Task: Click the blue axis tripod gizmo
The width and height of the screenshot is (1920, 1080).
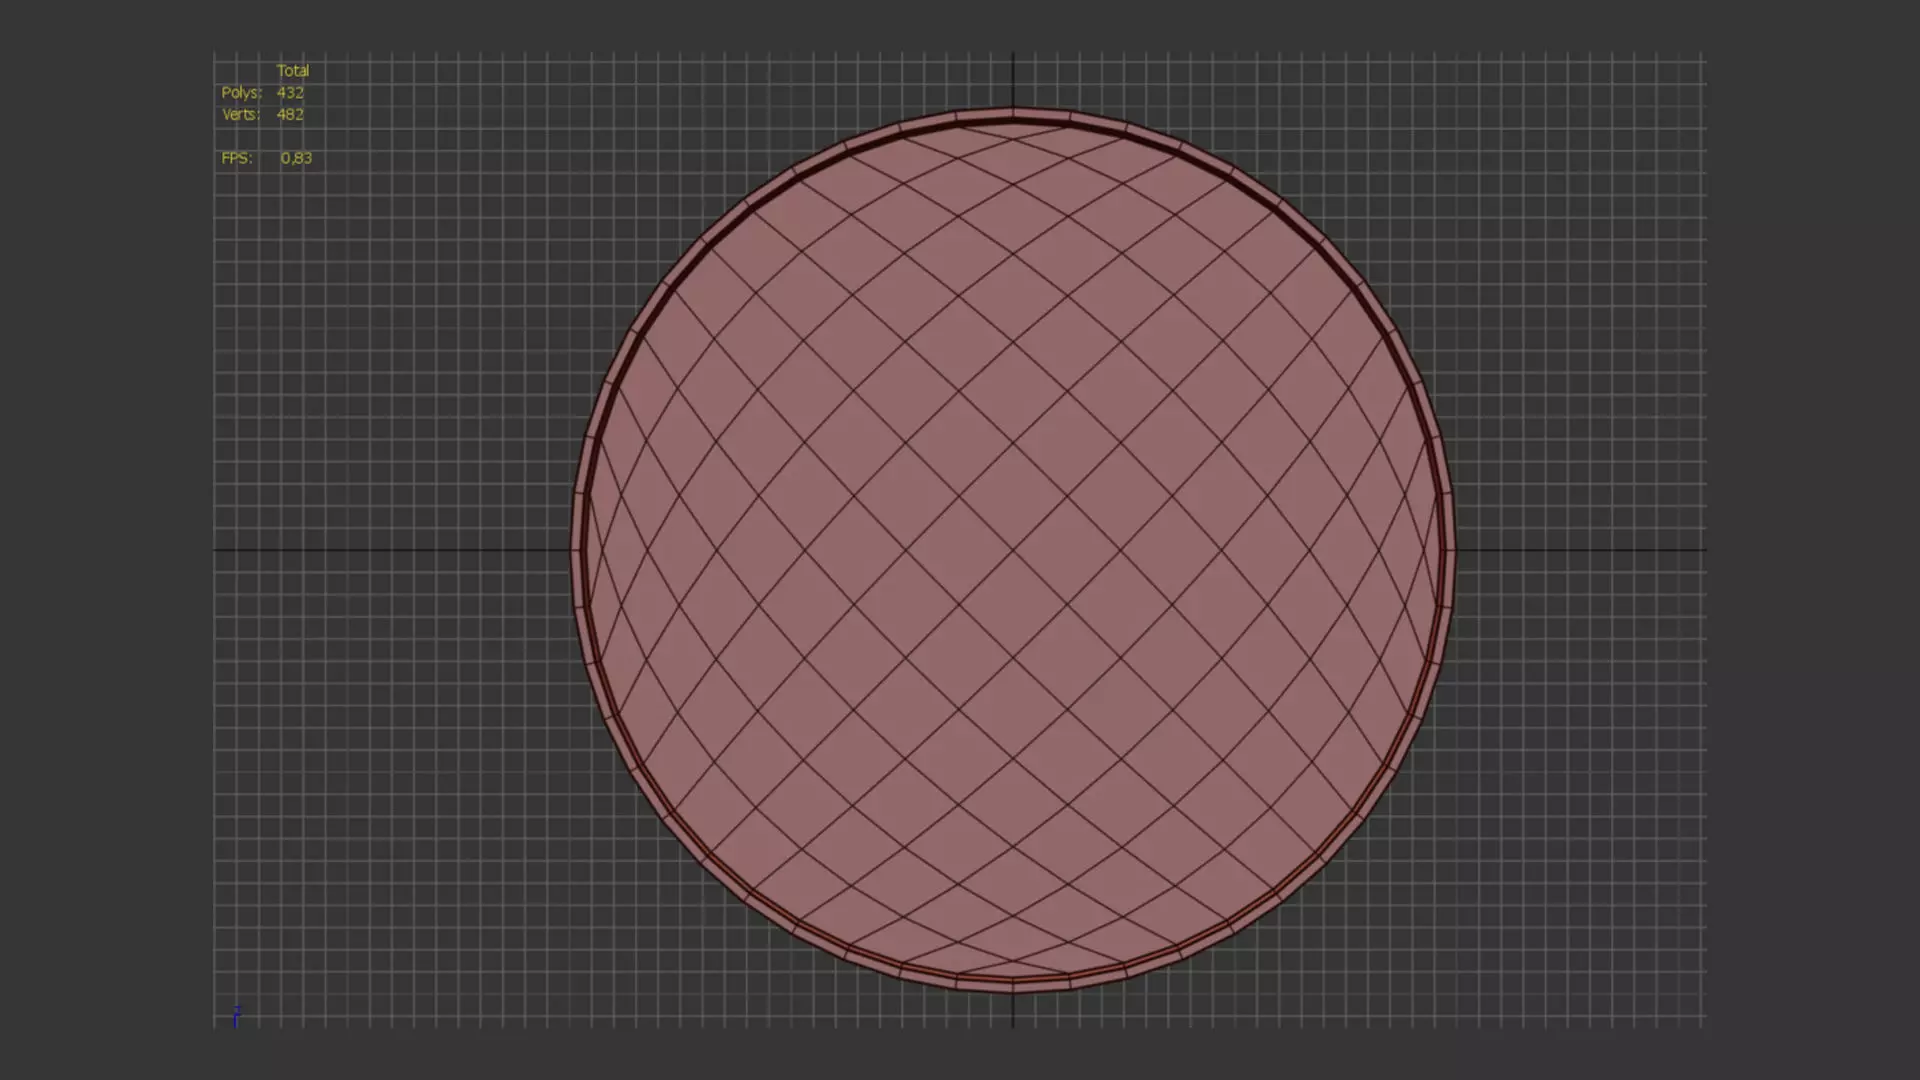Action: click(236, 1016)
